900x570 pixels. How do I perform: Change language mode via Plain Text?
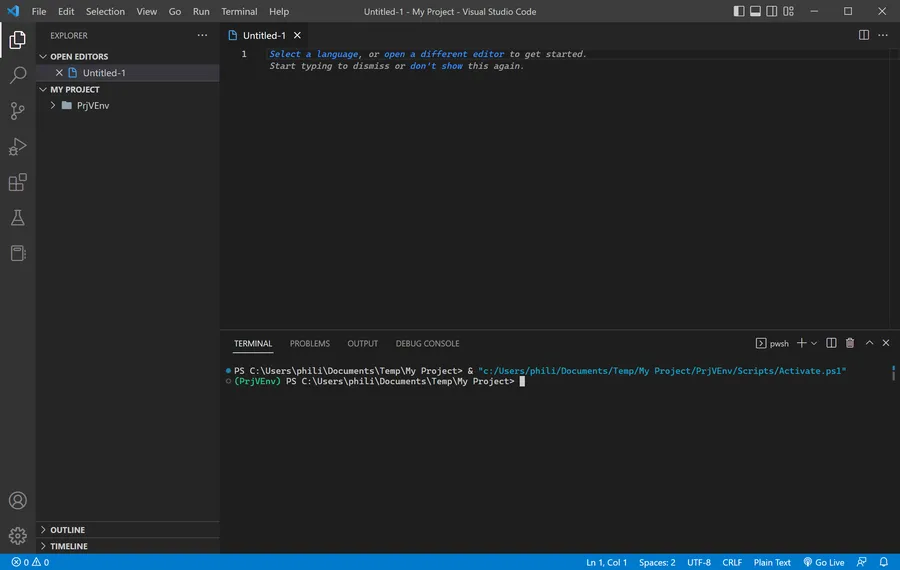771,562
